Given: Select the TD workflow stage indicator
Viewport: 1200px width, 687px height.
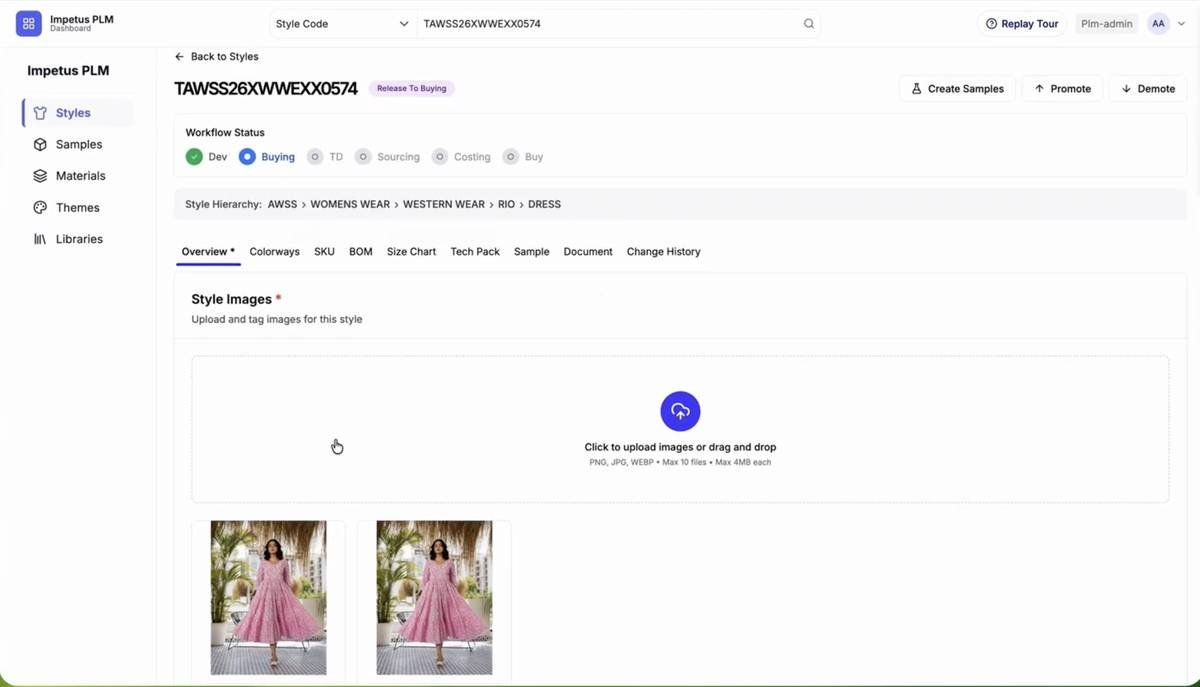Looking at the screenshot, I should [x=315, y=157].
